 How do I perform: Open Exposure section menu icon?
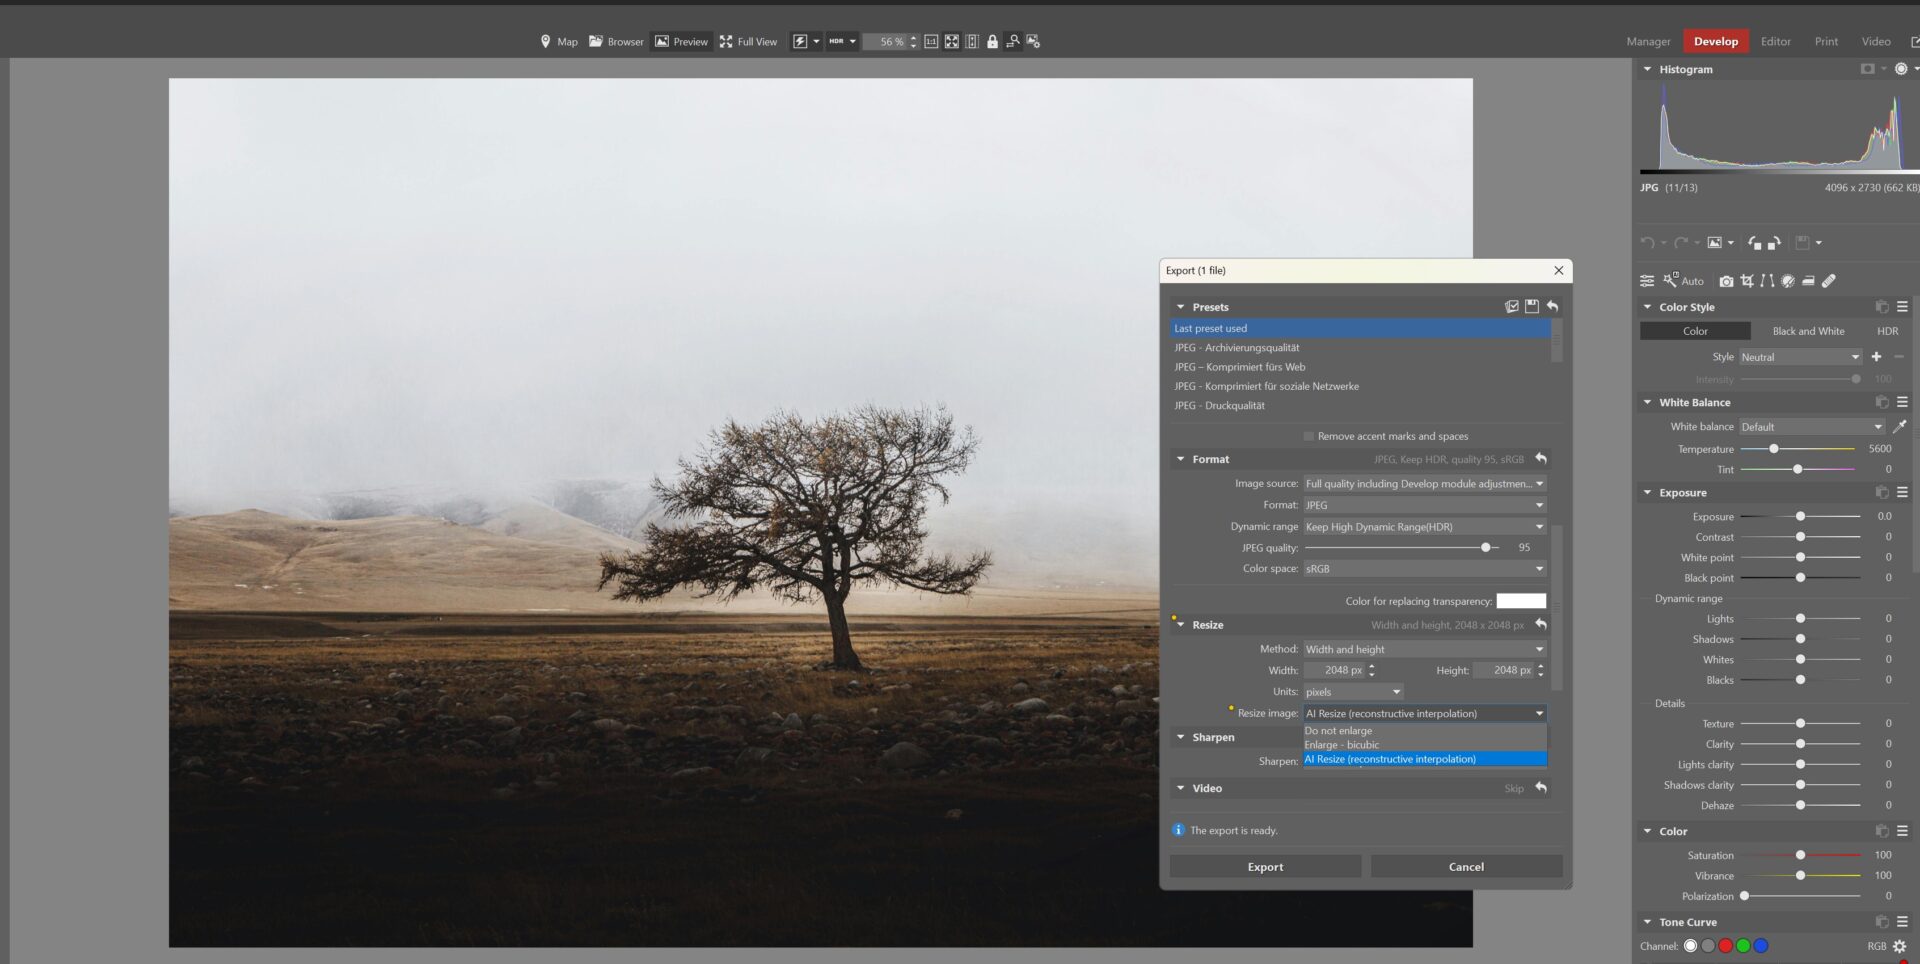1902,492
